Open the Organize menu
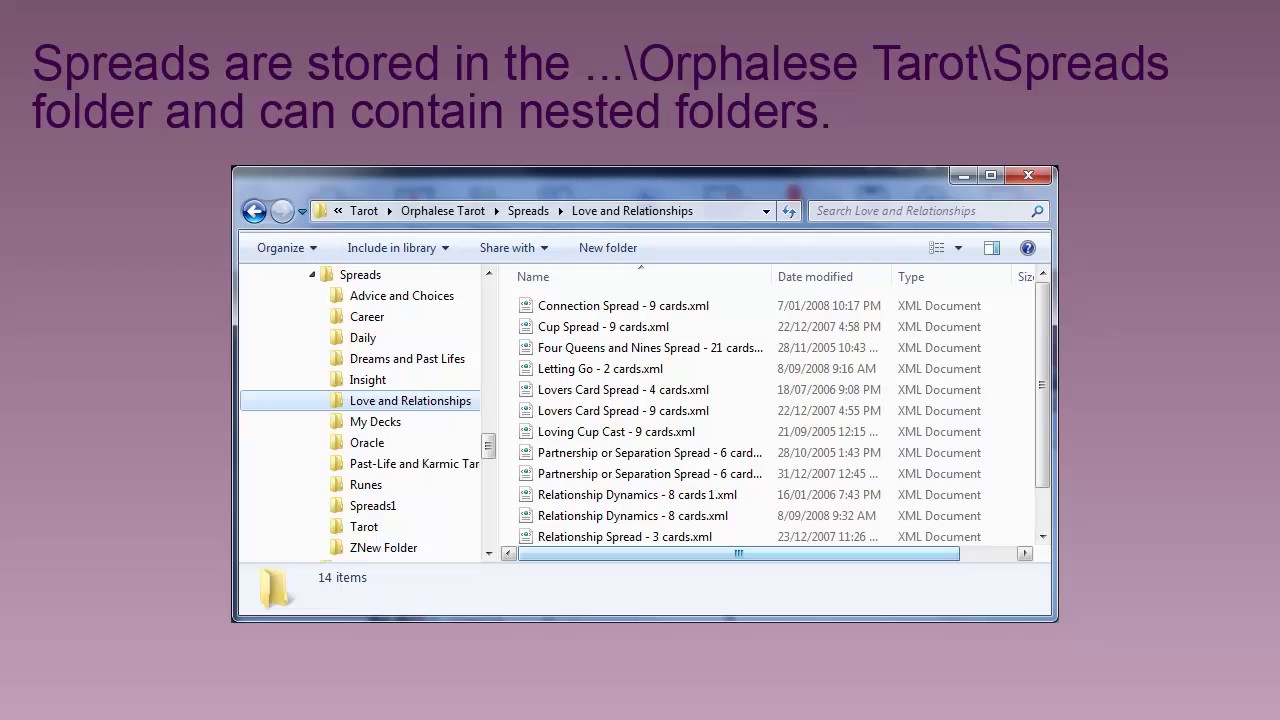This screenshot has width=1280, height=720. tap(287, 248)
